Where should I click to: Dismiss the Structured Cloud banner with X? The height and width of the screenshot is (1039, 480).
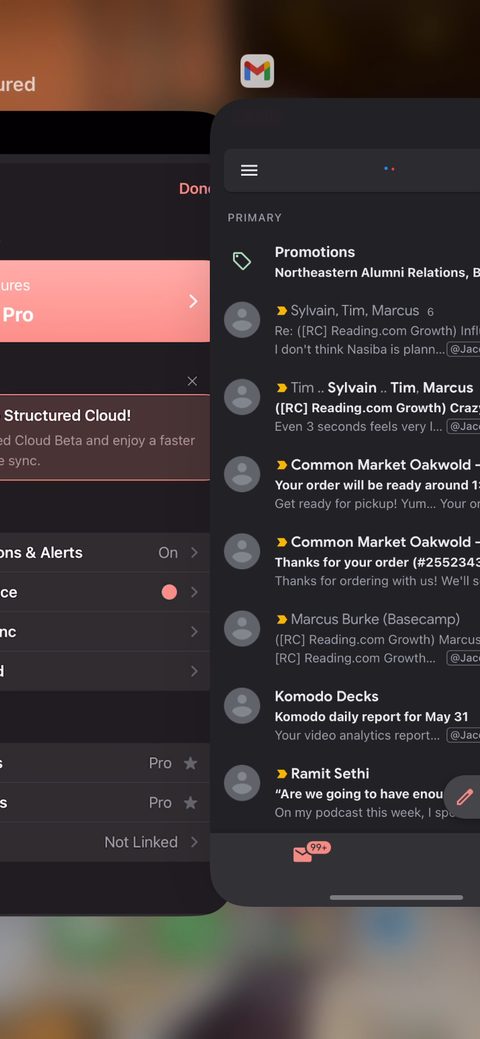tap(192, 381)
